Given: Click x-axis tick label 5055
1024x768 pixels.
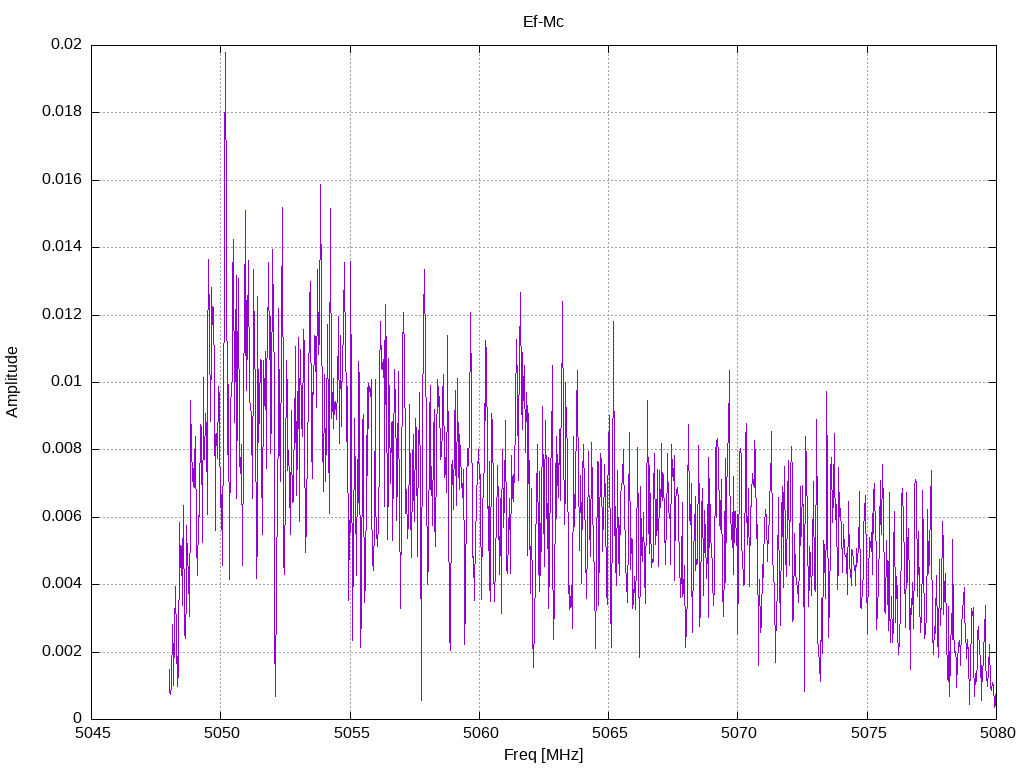Looking at the screenshot, I should click(x=351, y=733).
